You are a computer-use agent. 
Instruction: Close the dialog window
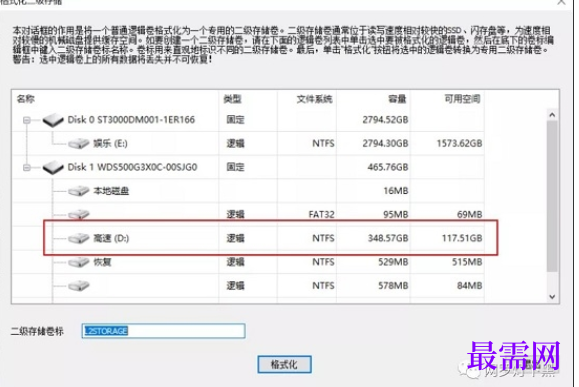pyautogui.click(x=561, y=2)
